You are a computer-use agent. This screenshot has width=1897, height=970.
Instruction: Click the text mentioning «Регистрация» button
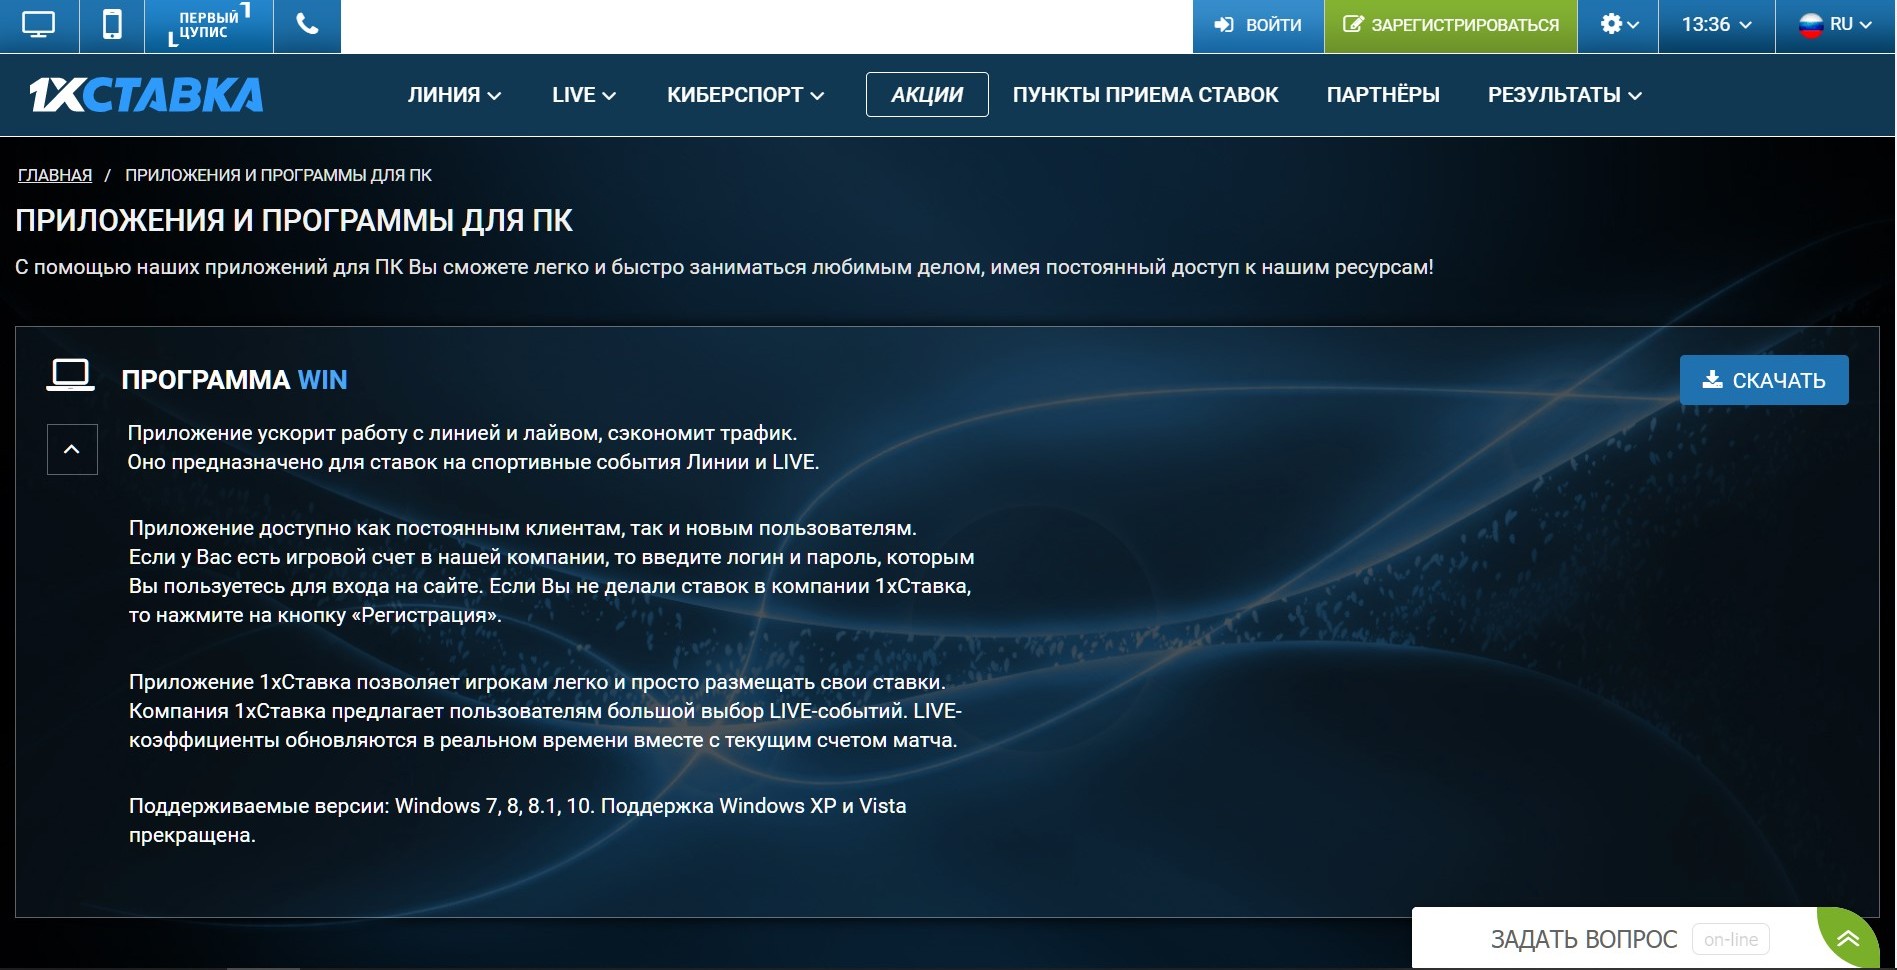point(315,615)
